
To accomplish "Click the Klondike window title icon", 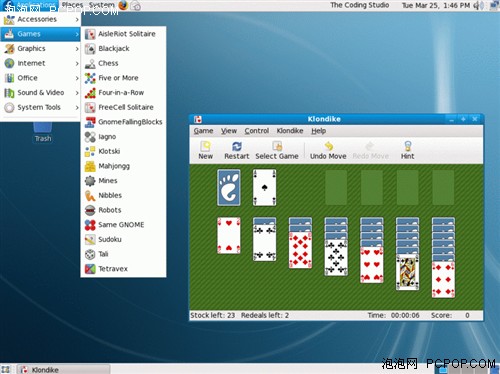I will point(198,119).
